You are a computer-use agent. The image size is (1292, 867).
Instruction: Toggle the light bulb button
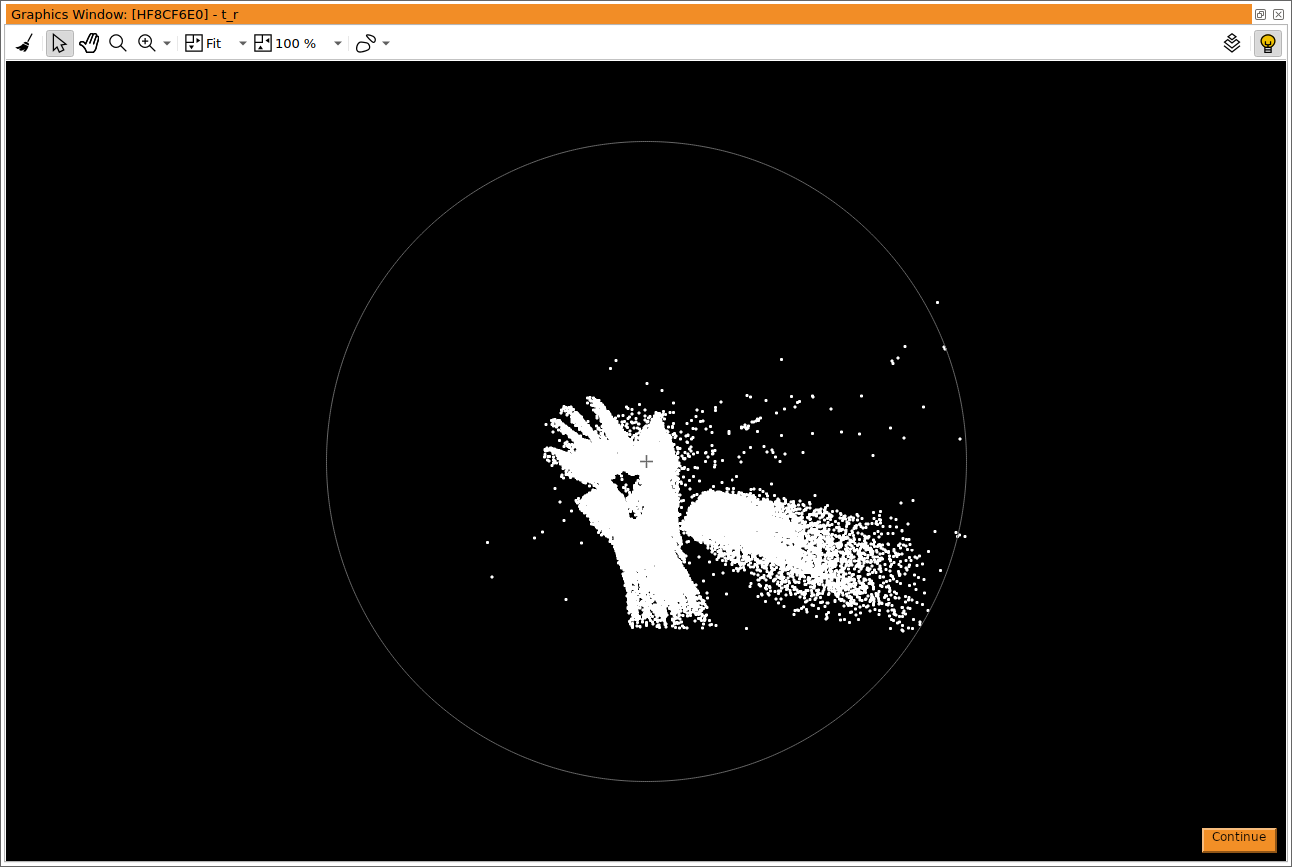1268,43
